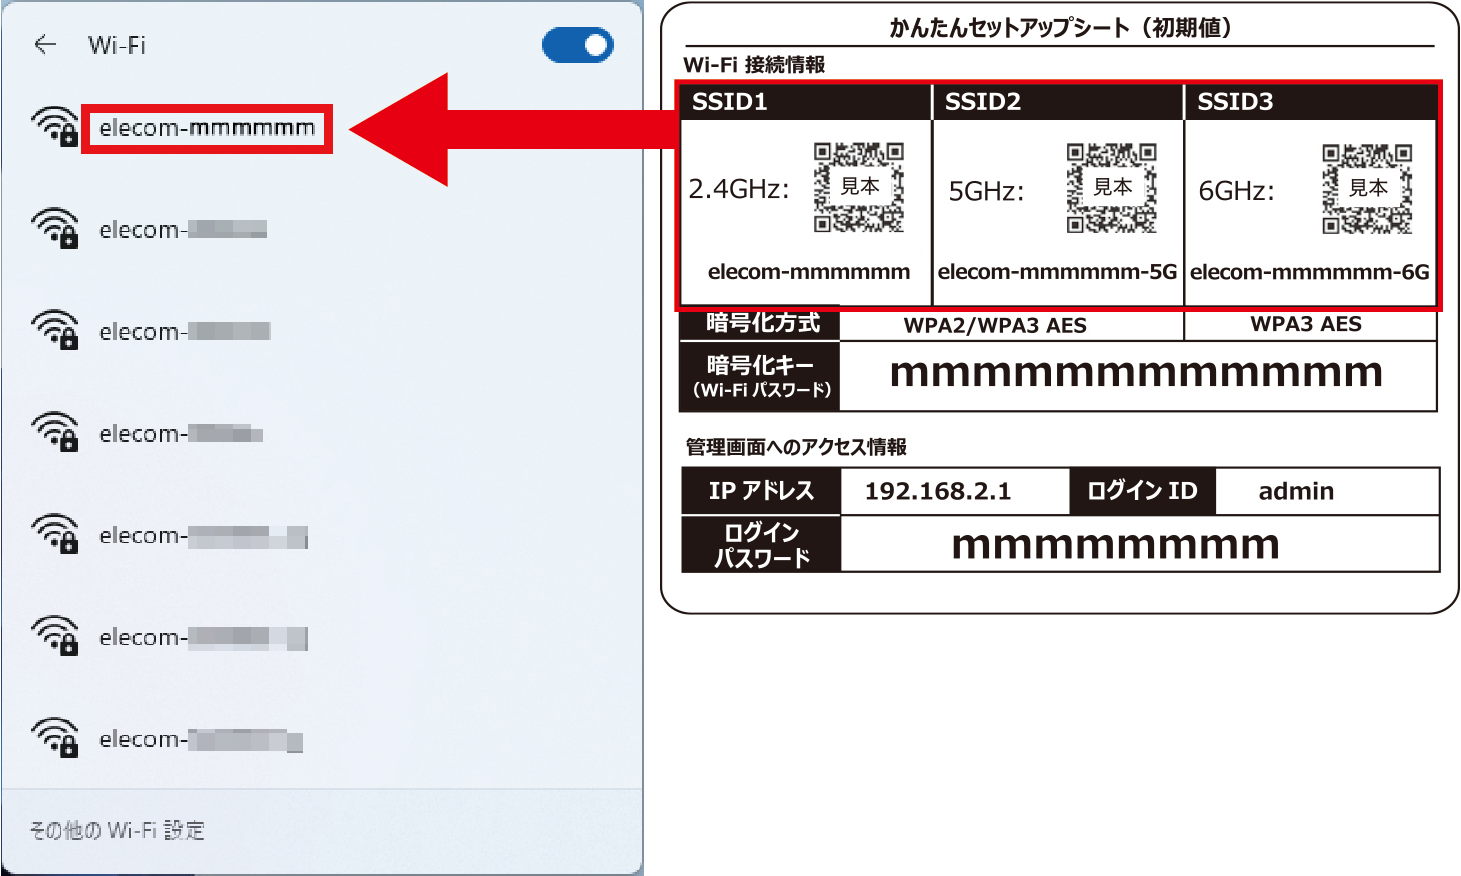Click the 暗号化キー (Wi-Fi パスワード) label
The width and height of the screenshot is (1461, 876).
760,377
